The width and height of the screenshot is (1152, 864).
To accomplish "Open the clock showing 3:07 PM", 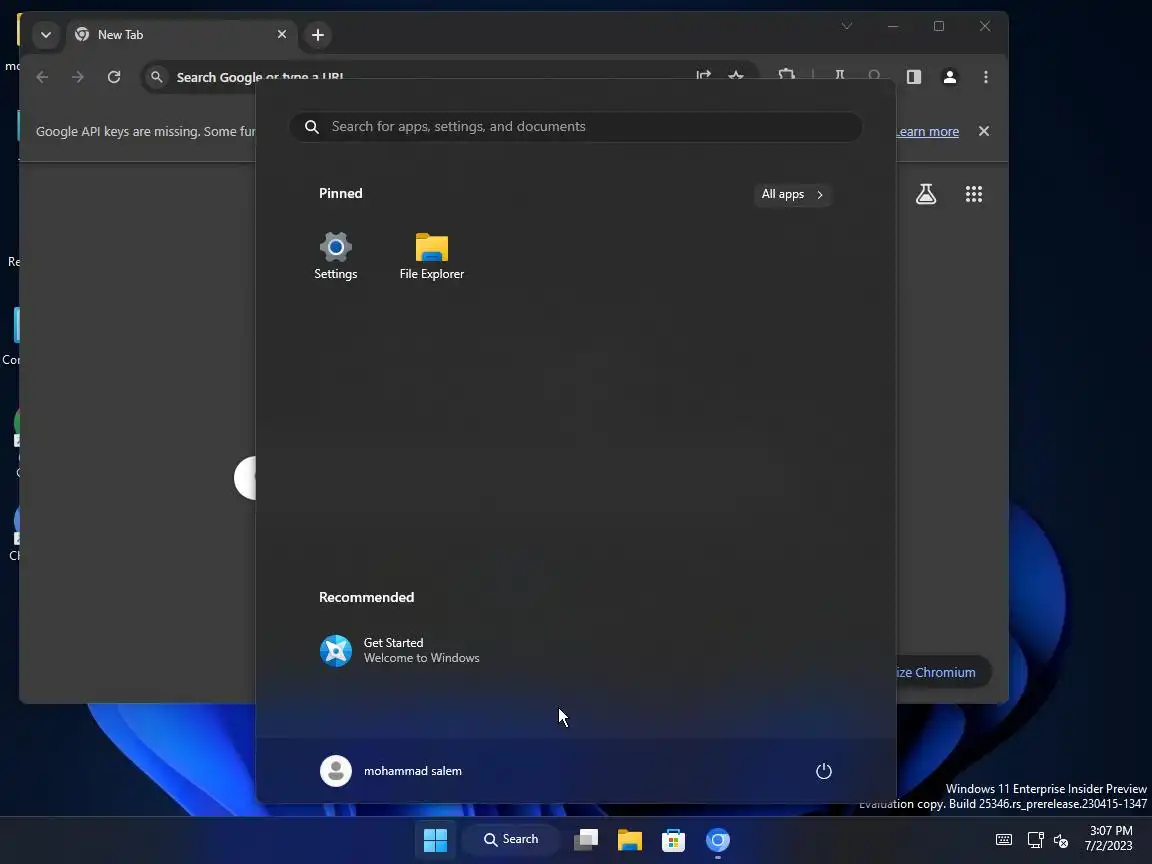I will [x=1109, y=838].
